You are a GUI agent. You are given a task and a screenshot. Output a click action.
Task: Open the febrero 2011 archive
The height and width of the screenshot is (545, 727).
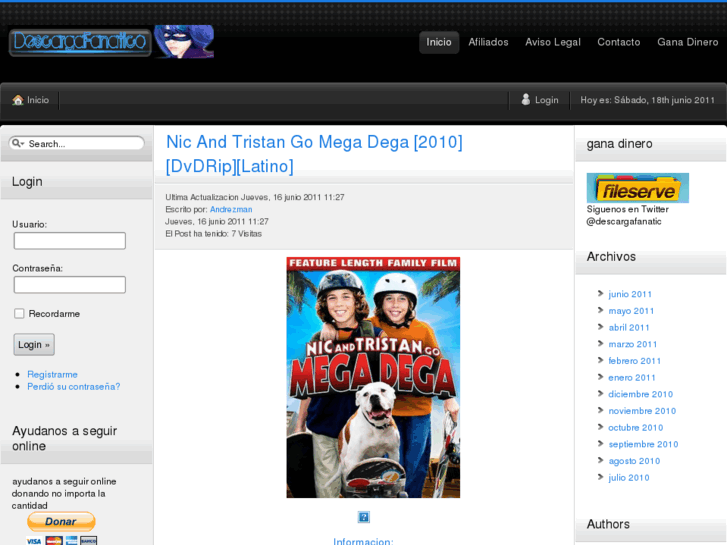click(x=635, y=361)
